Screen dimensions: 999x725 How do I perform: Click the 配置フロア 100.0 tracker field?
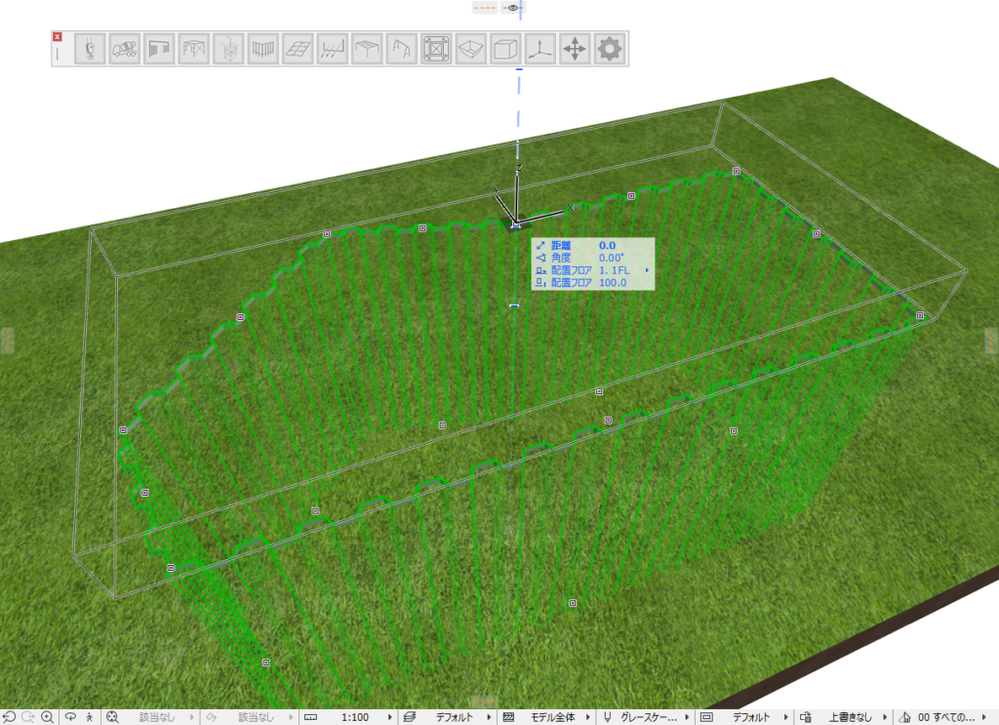(593, 283)
